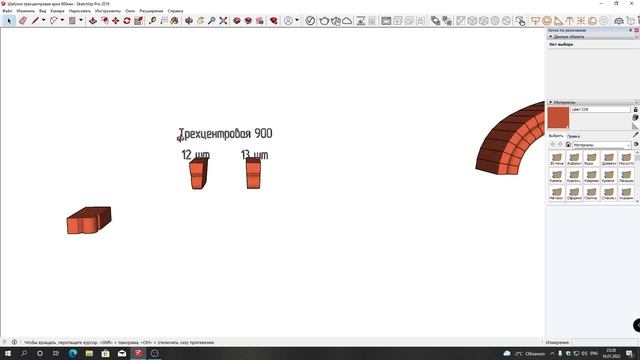This screenshot has width=640, height=360.
Task: Click the material name field
Action: point(600,109)
